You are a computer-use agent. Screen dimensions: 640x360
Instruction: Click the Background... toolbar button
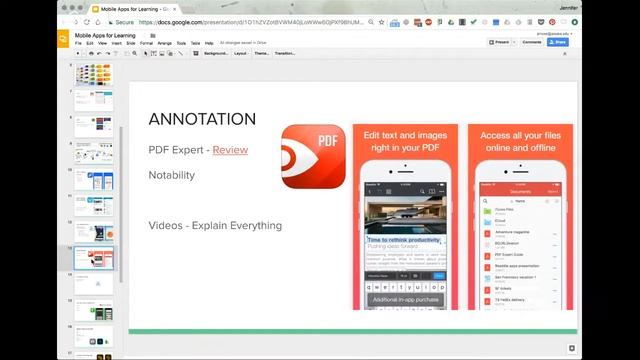coord(216,53)
